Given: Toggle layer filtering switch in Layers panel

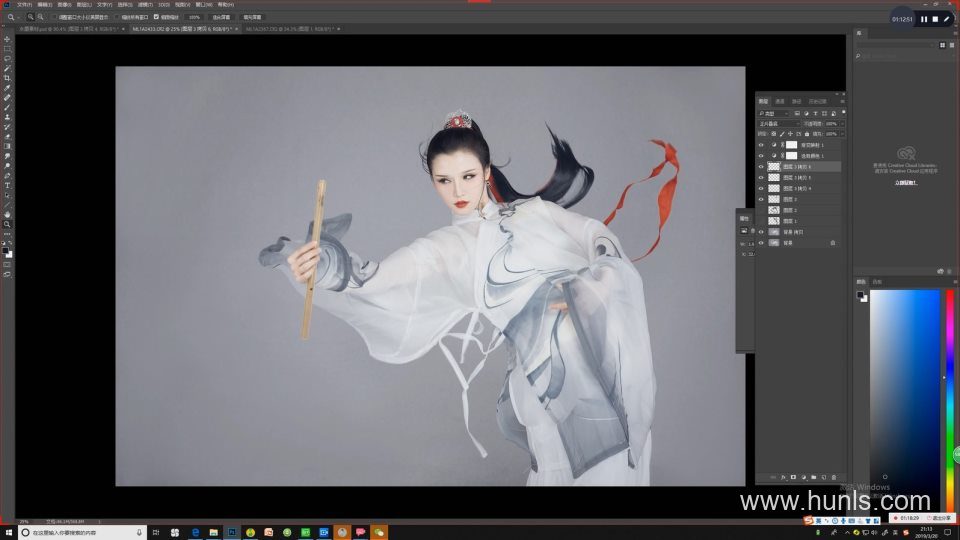Looking at the screenshot, I should coord(844,113).
